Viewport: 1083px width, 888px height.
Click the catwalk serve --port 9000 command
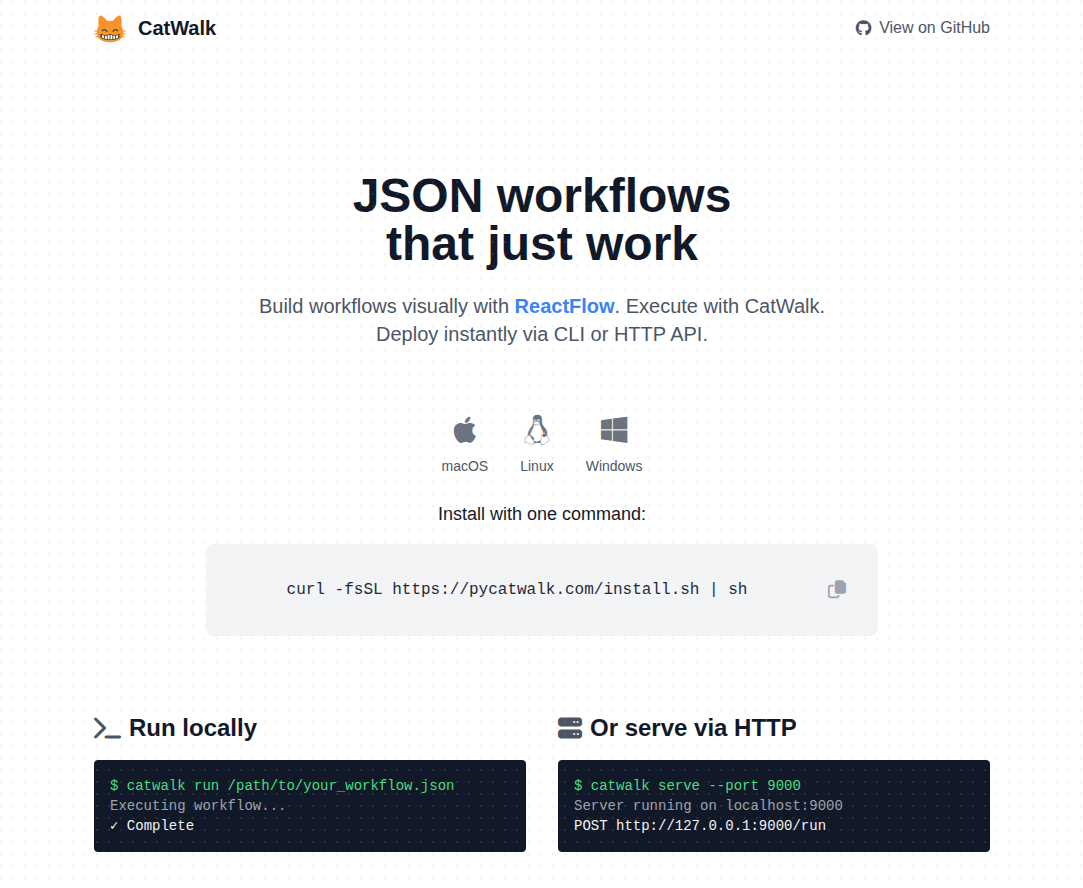(687, 786)
